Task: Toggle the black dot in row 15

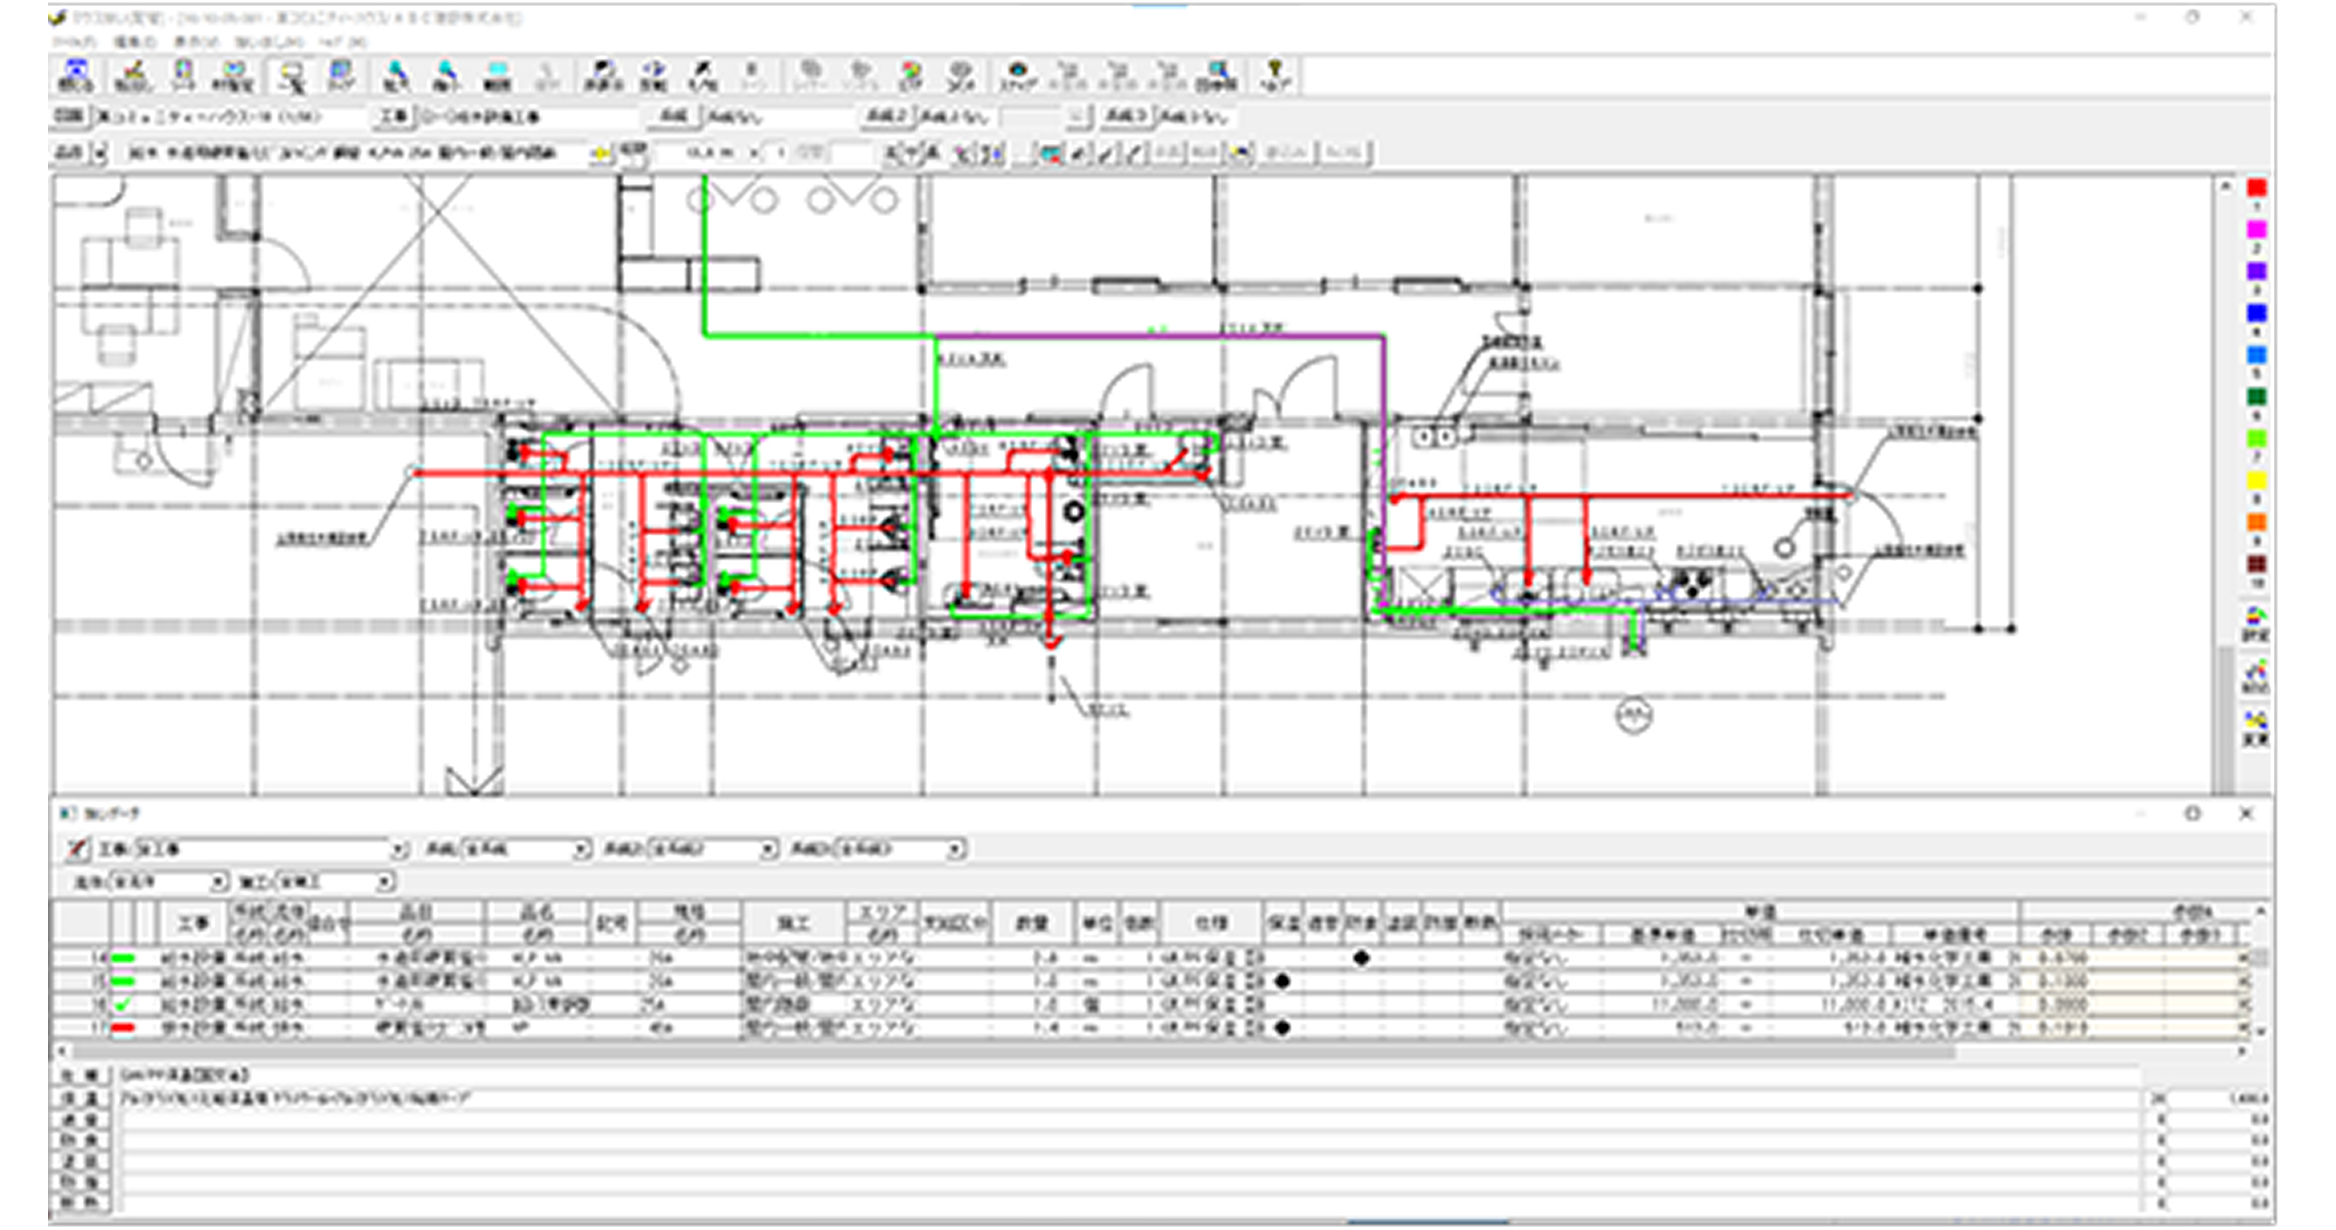Action: click(x=1282, y=981)
